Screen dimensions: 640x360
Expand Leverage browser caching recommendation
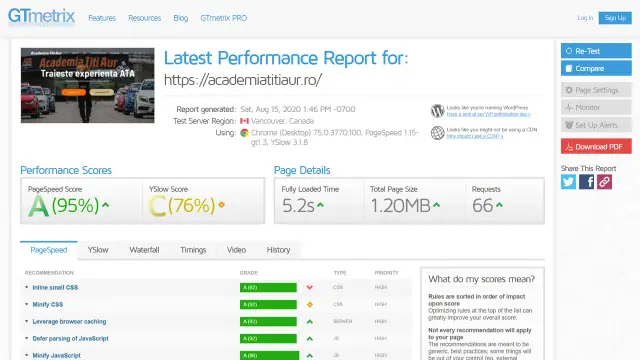tap(69, 322)
